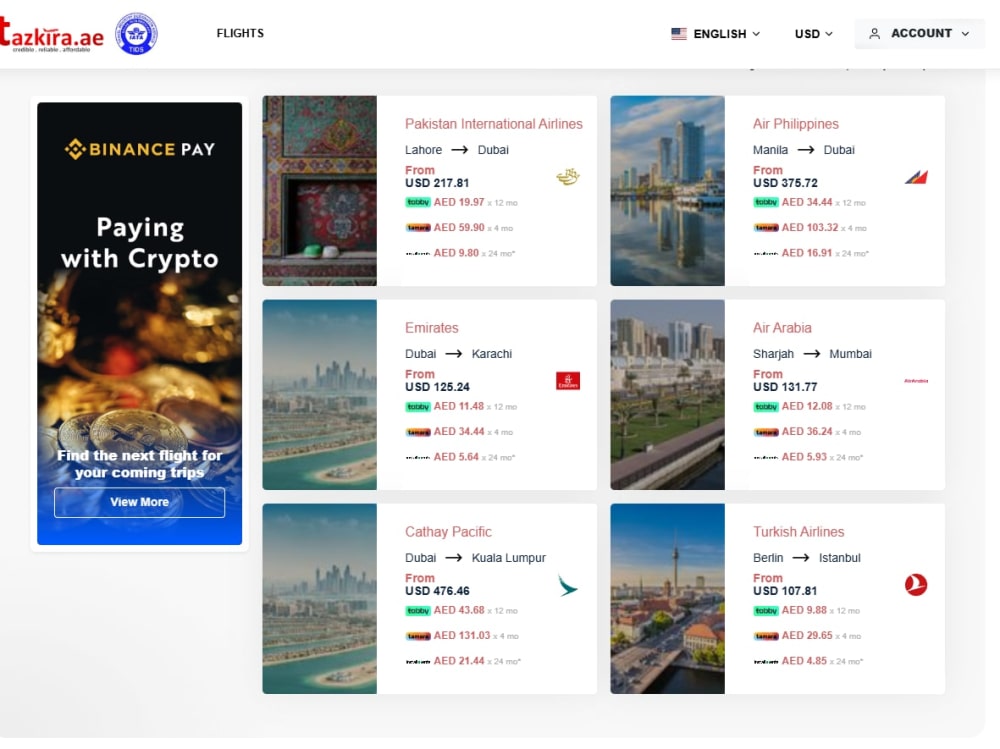1000x749 pixels.
Task: Click the Pakistan International Airlines logo icon
Action: 568,177
